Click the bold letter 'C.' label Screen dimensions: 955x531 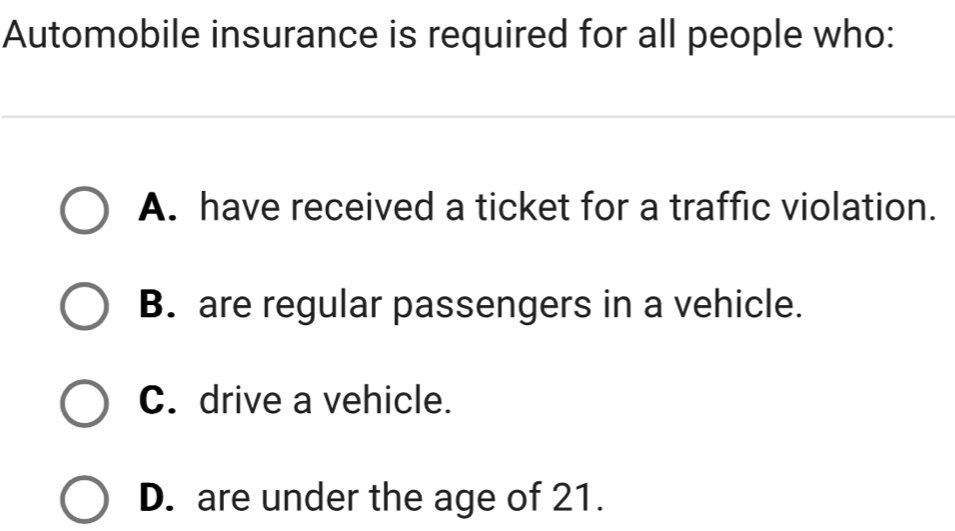(x=158, y=400)
